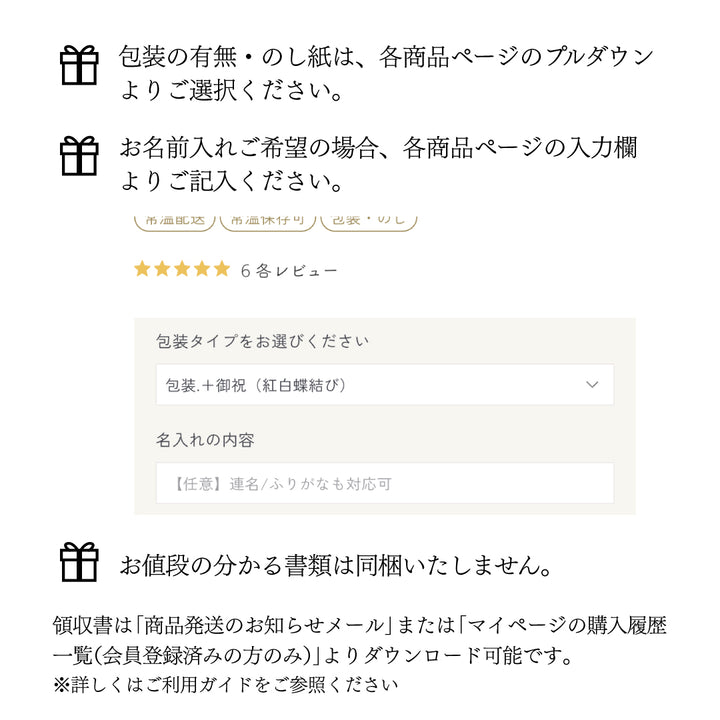The image size is (720, 720).
Task: Click the 名入れの内容 field label
Action: pyautogui.click(x=205, y=440)
